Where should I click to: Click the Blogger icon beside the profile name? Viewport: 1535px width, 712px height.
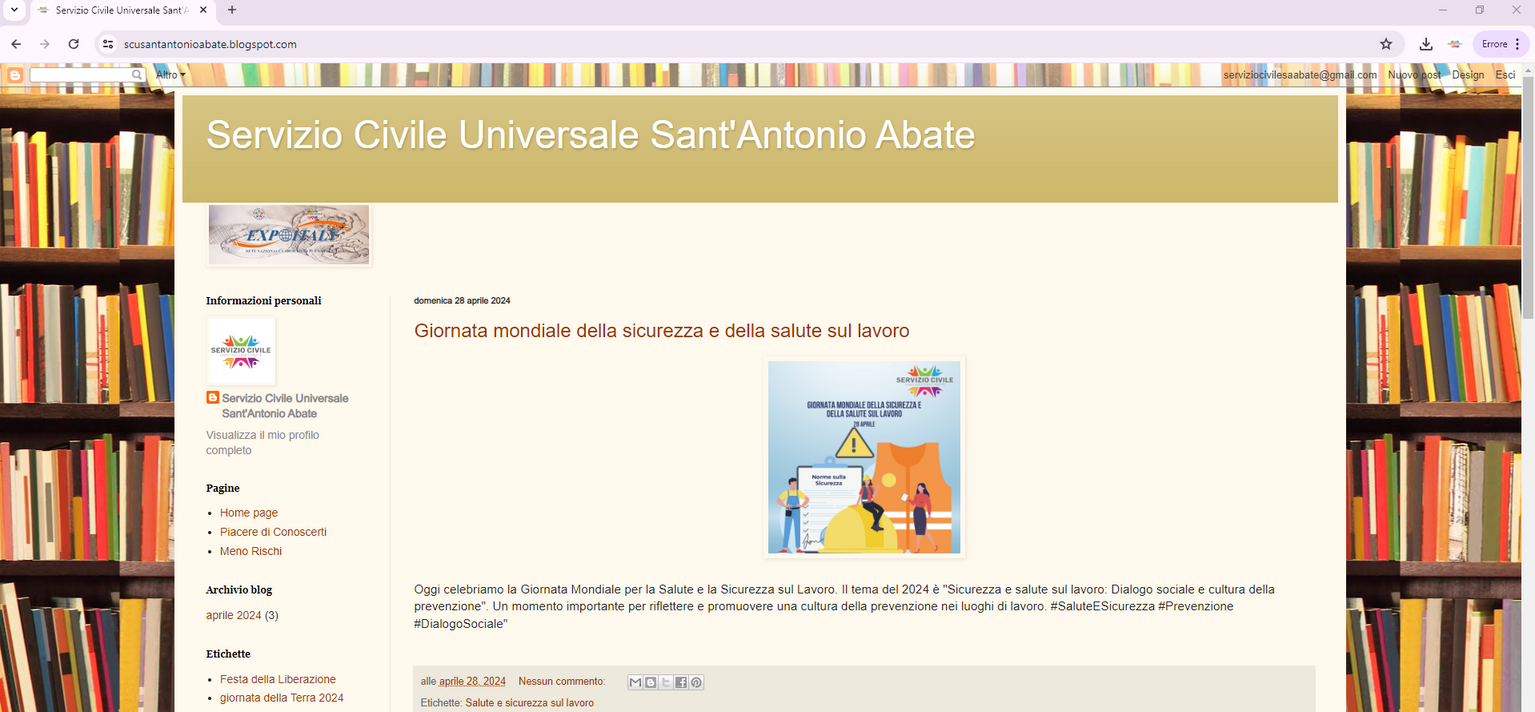coord(212,398)
